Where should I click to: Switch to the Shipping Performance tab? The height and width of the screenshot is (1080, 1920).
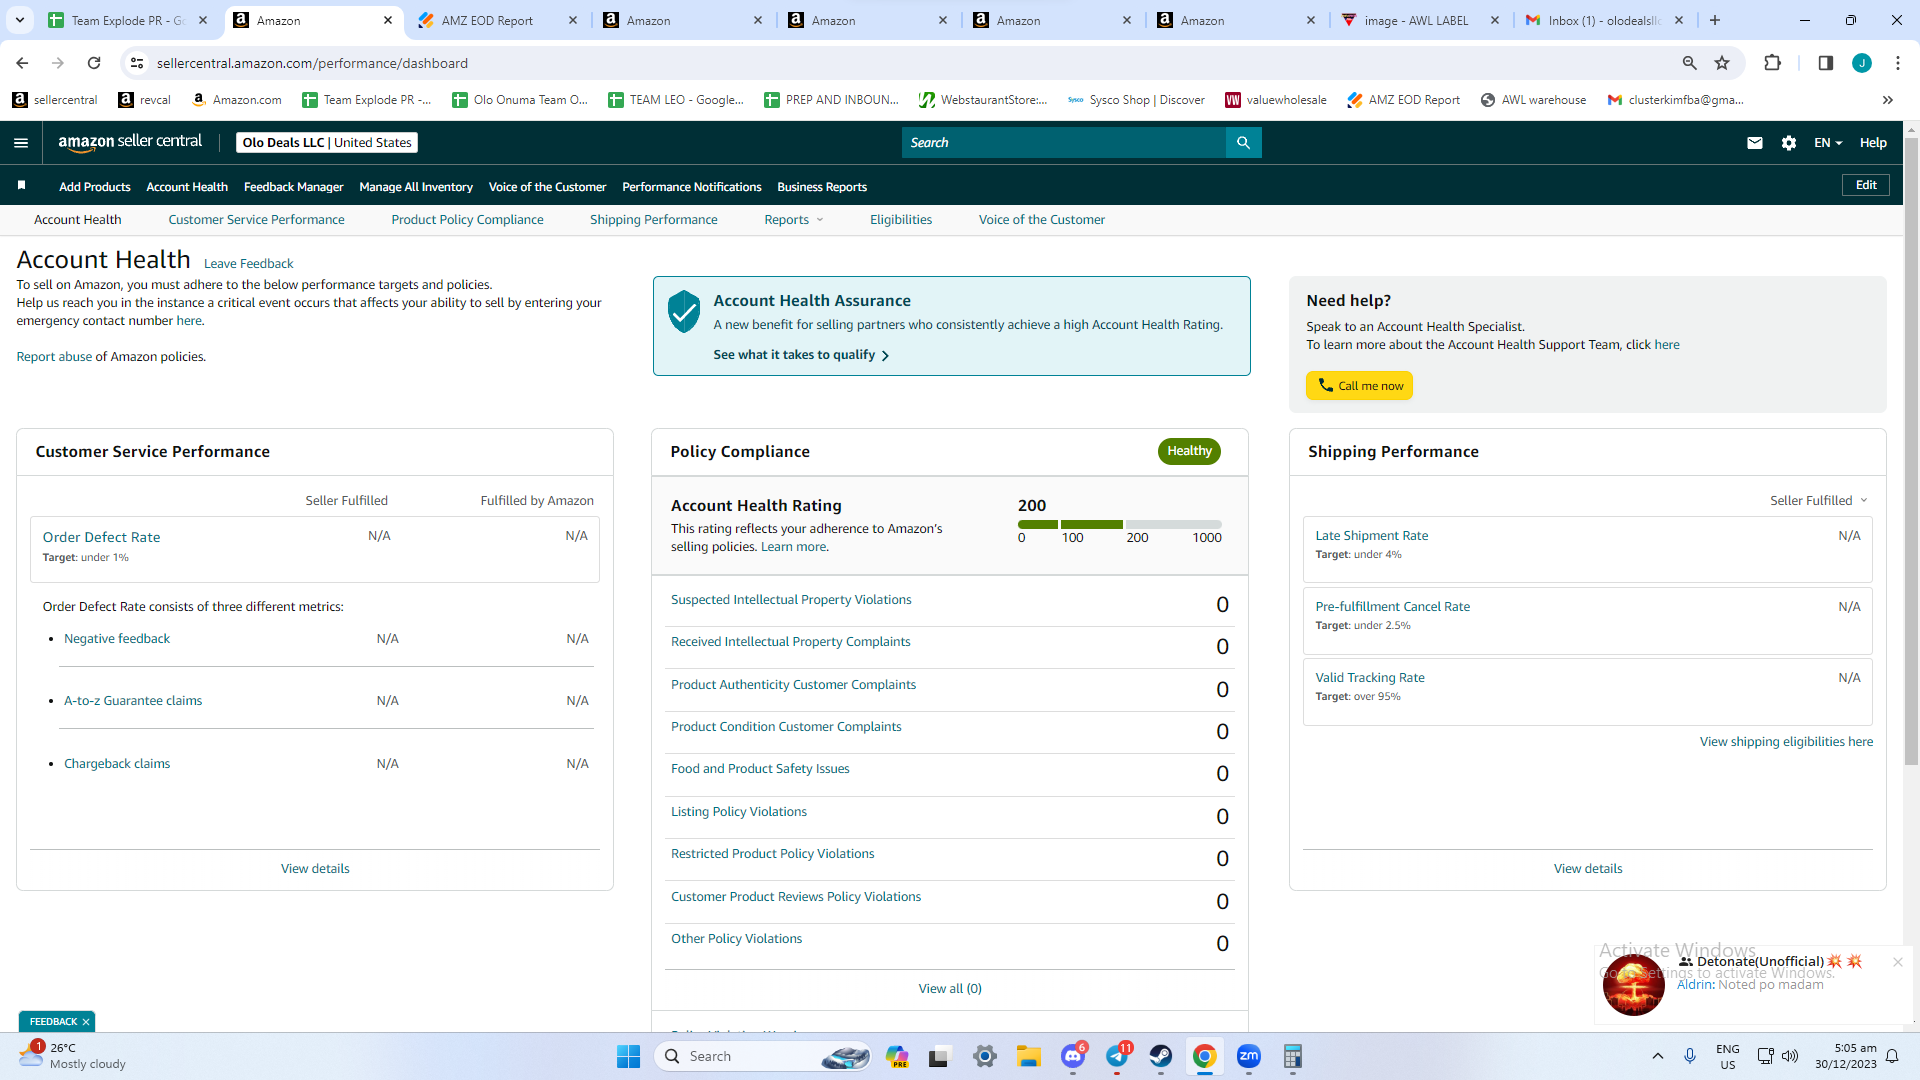tap(653, 220)
